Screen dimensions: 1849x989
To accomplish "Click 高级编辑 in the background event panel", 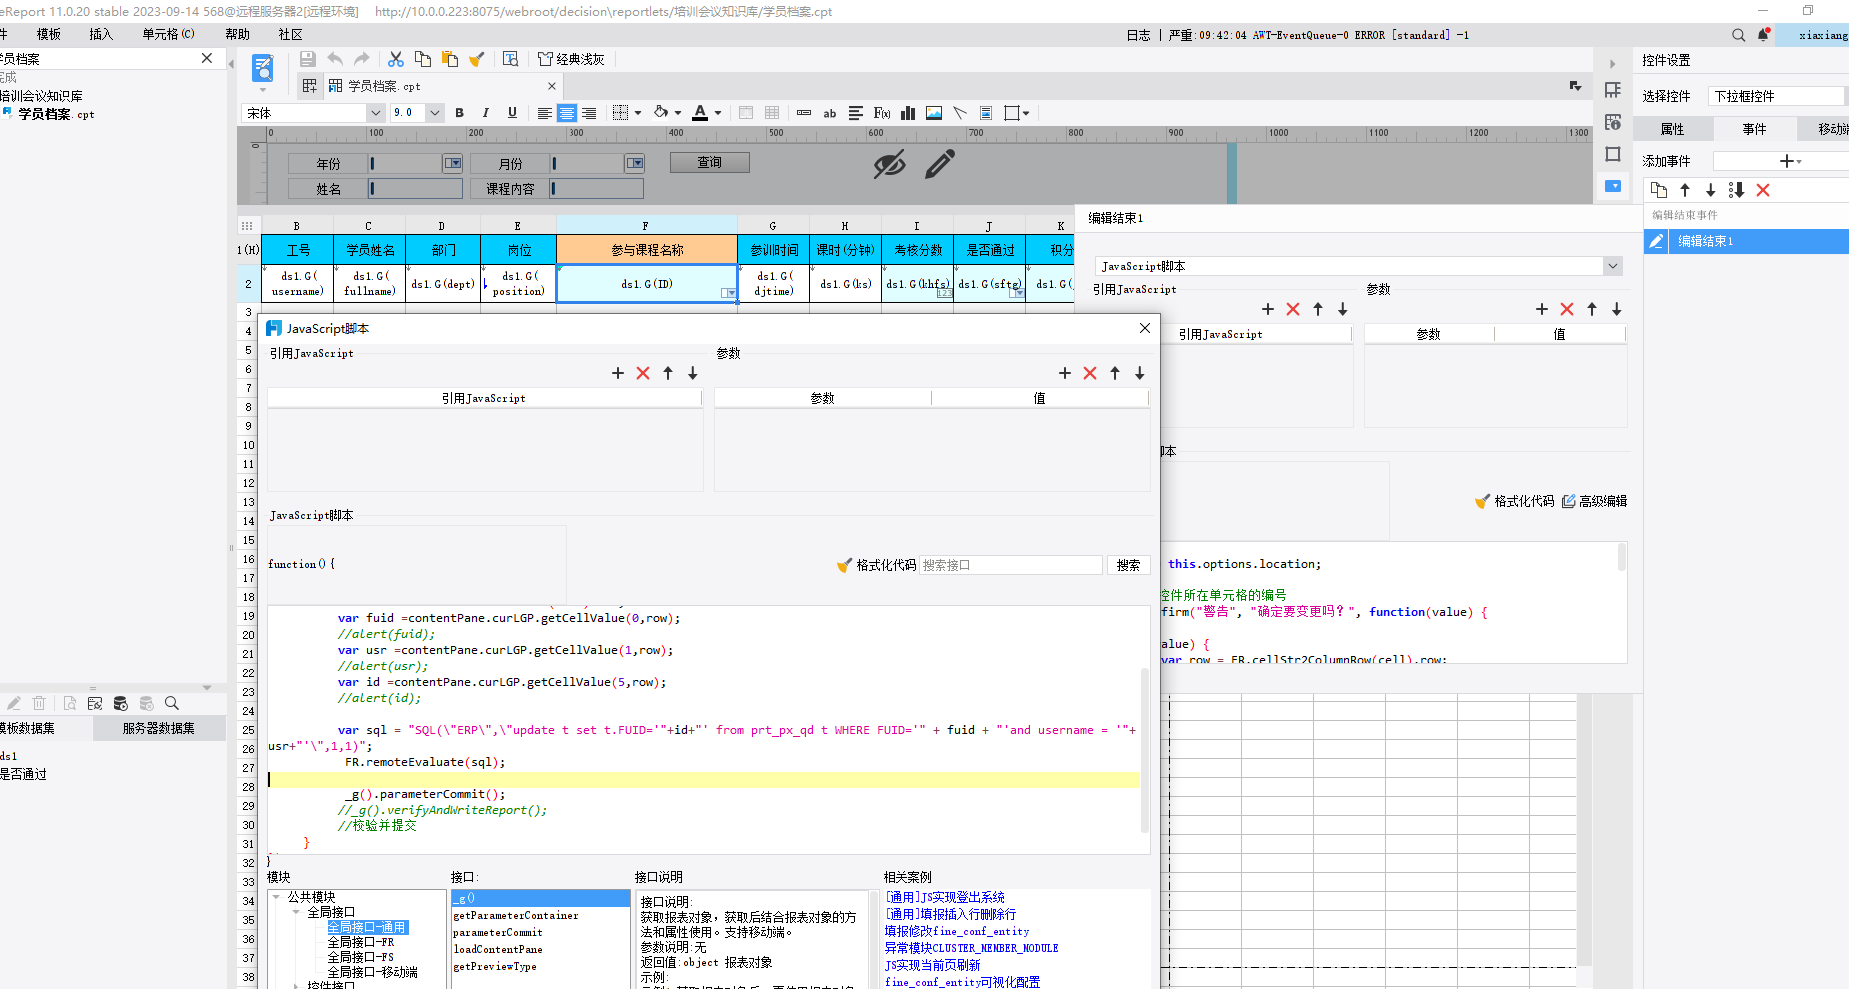I will tap(1595, 501).
